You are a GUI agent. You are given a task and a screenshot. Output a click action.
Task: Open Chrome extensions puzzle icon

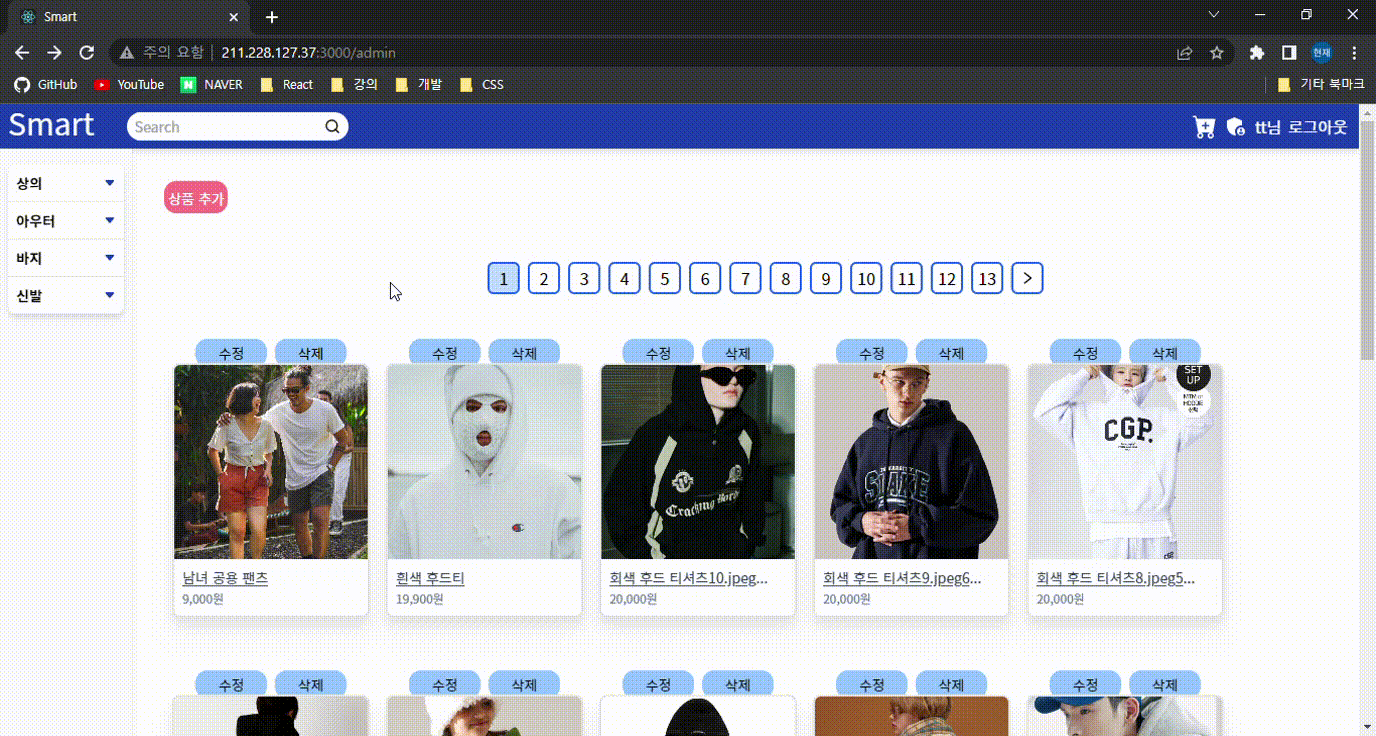click(1257, 52)
